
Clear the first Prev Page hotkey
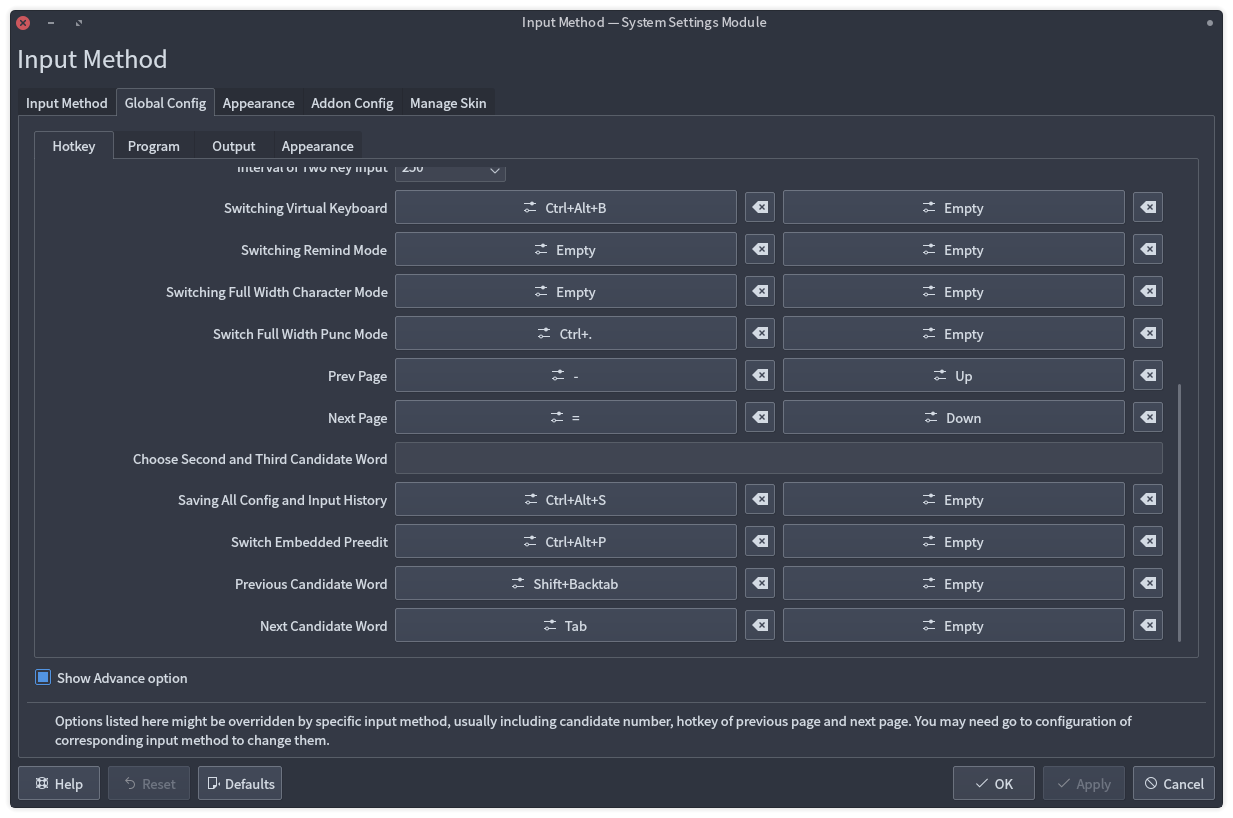click(x=760, y=376)
